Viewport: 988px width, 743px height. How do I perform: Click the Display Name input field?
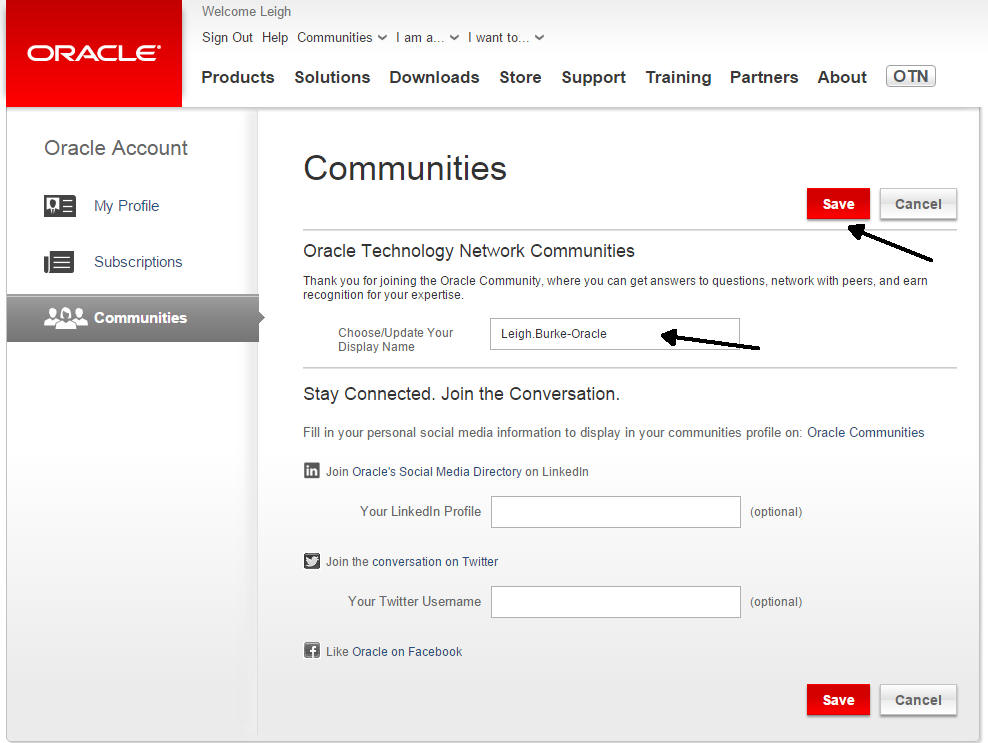tap(615, 333)
